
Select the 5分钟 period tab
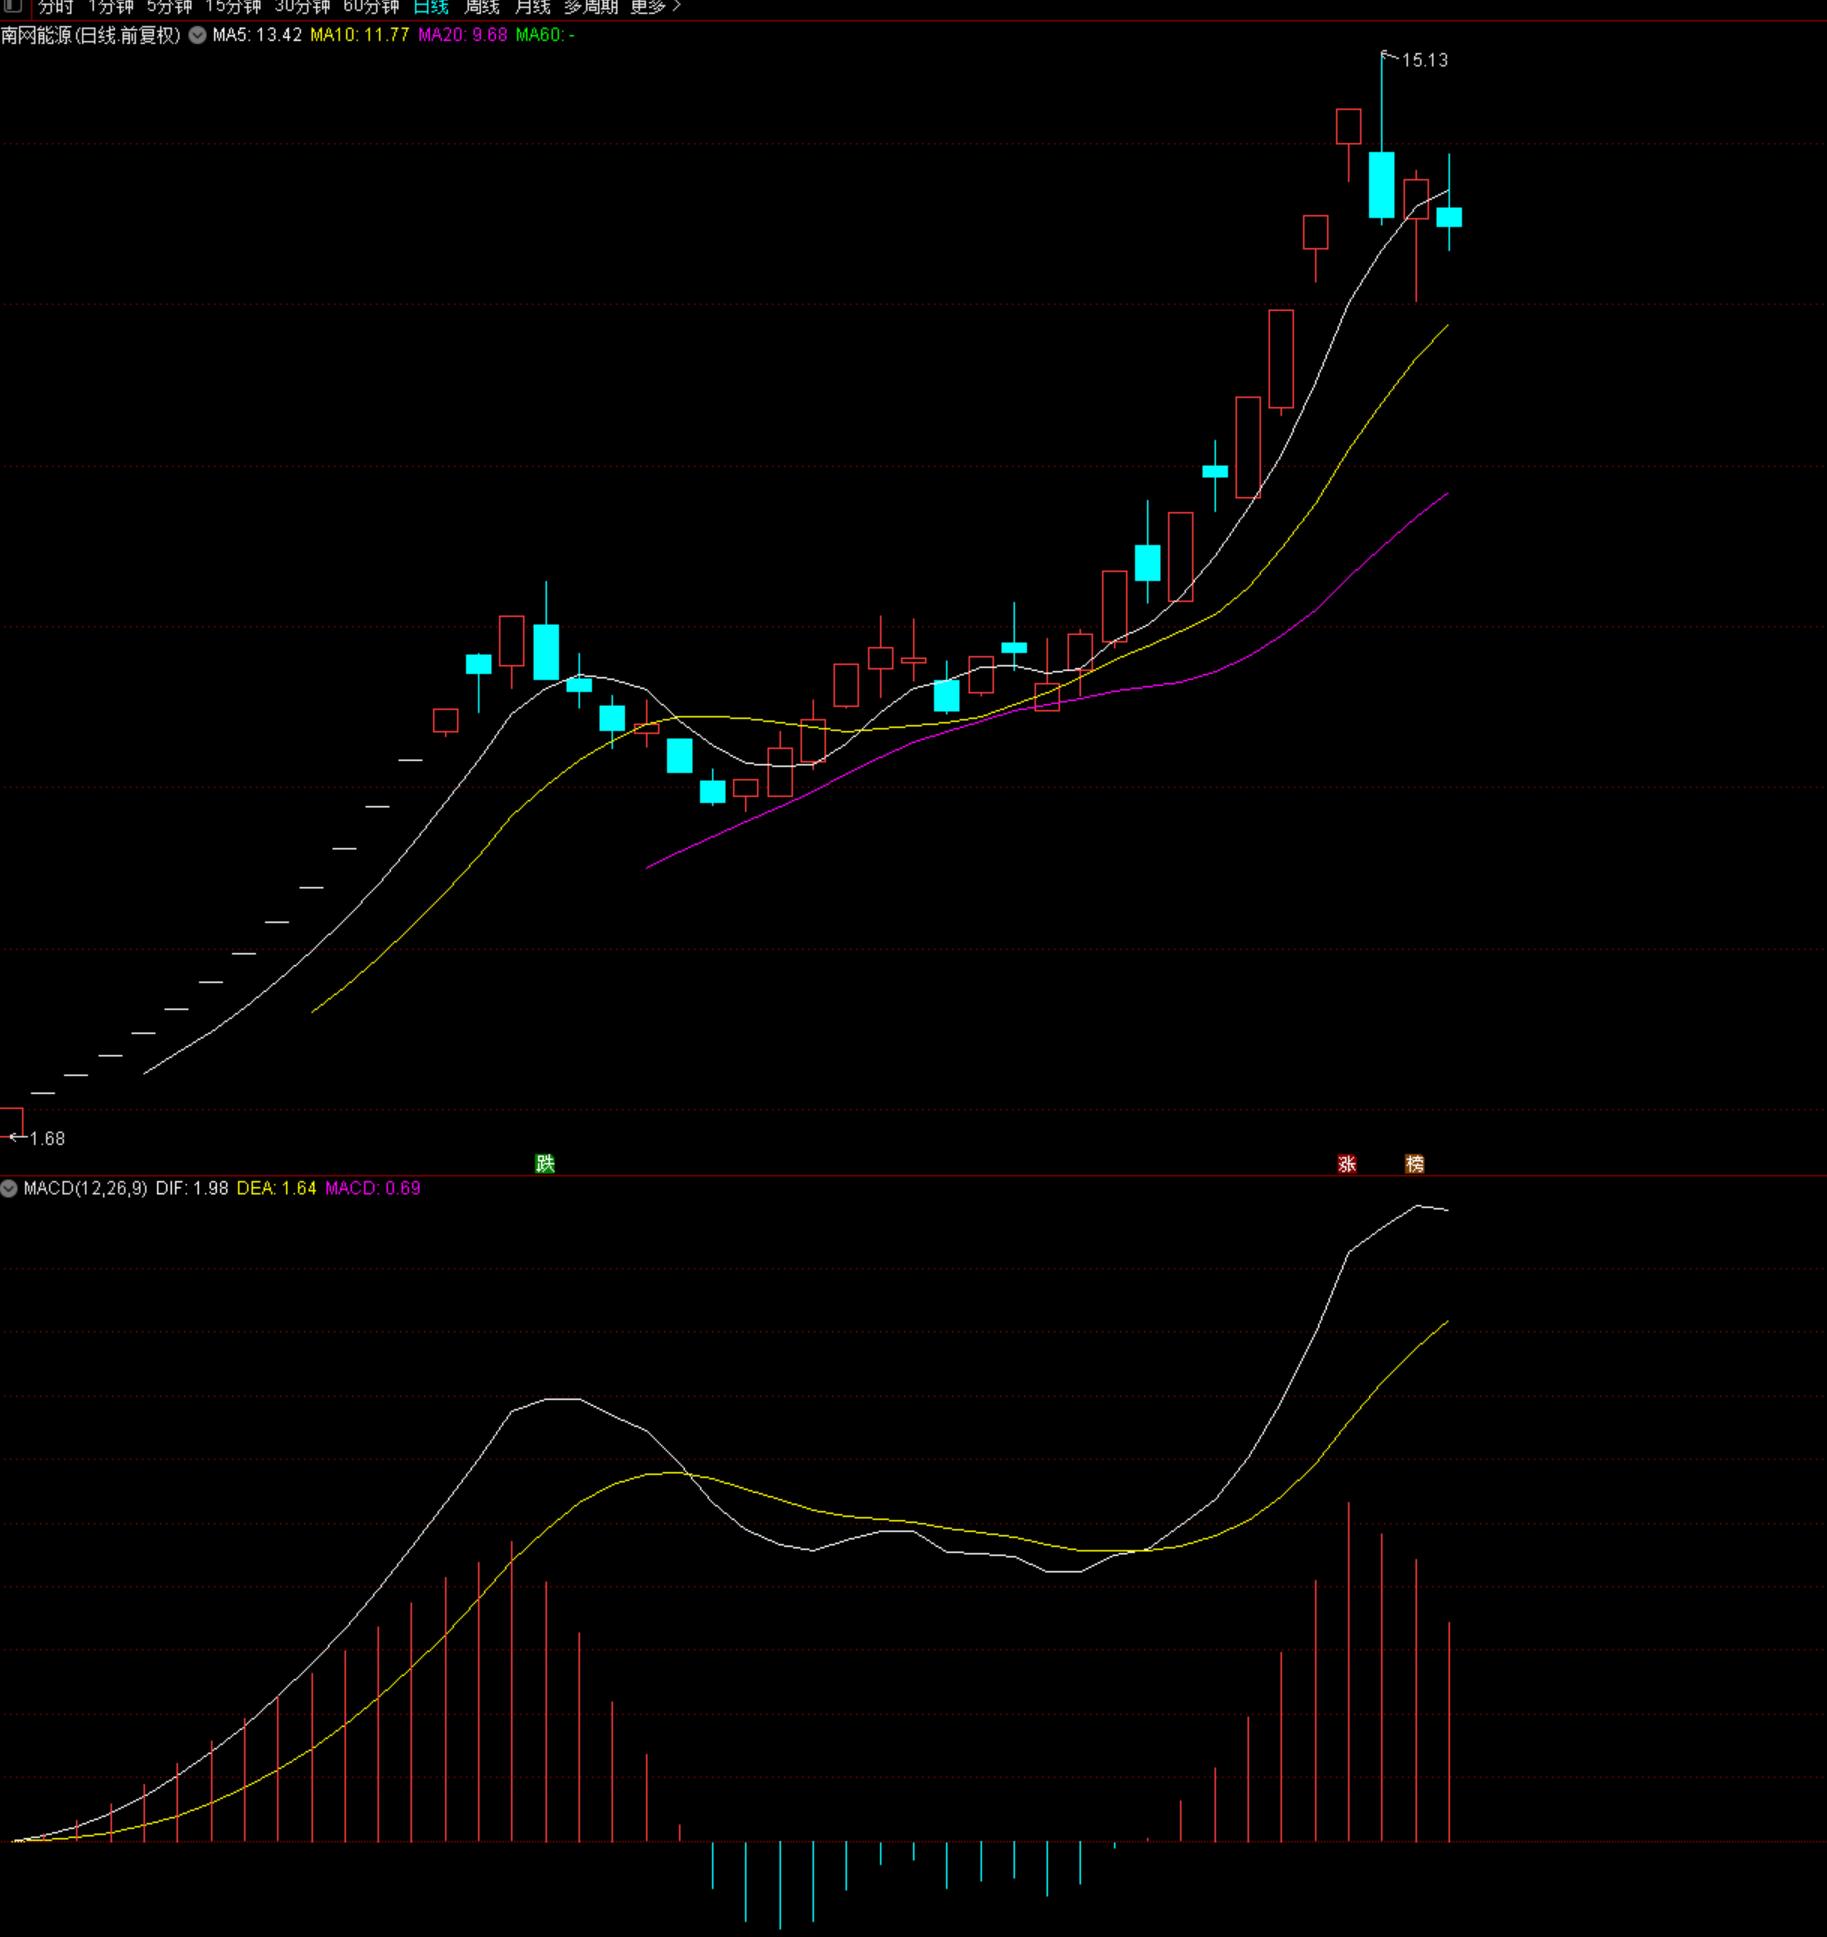point(170,7)
